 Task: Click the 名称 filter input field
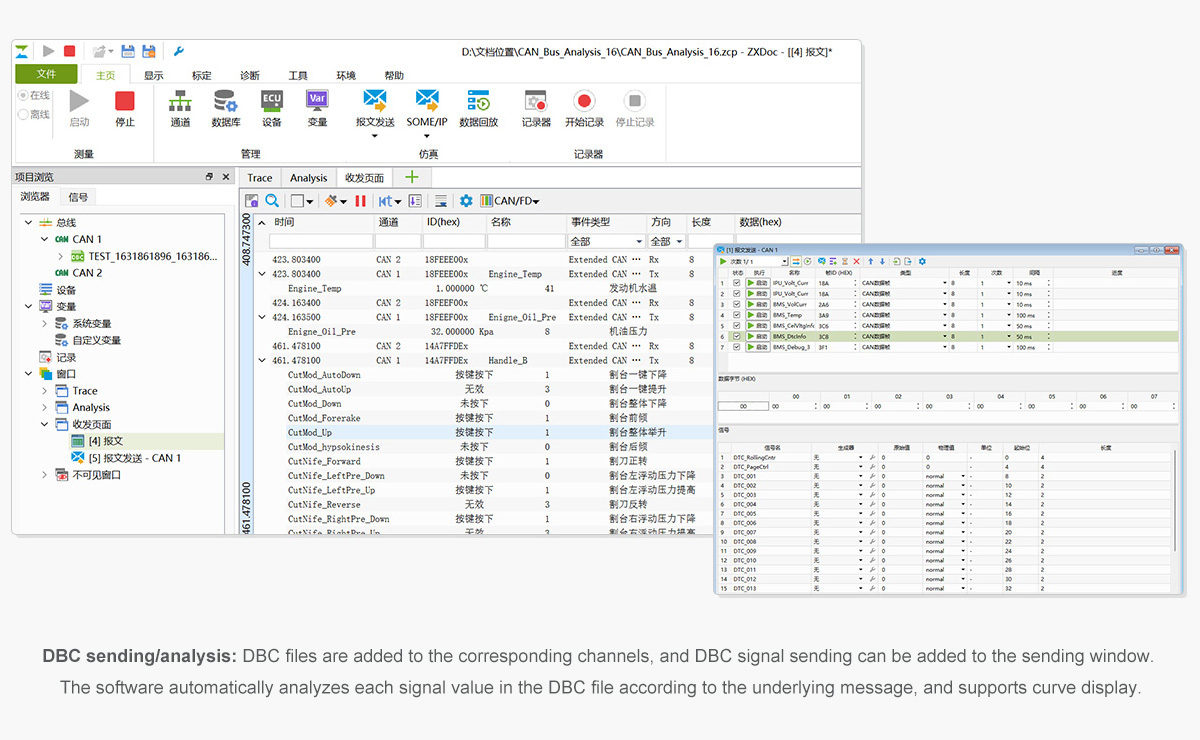click(x=526, y=242)
